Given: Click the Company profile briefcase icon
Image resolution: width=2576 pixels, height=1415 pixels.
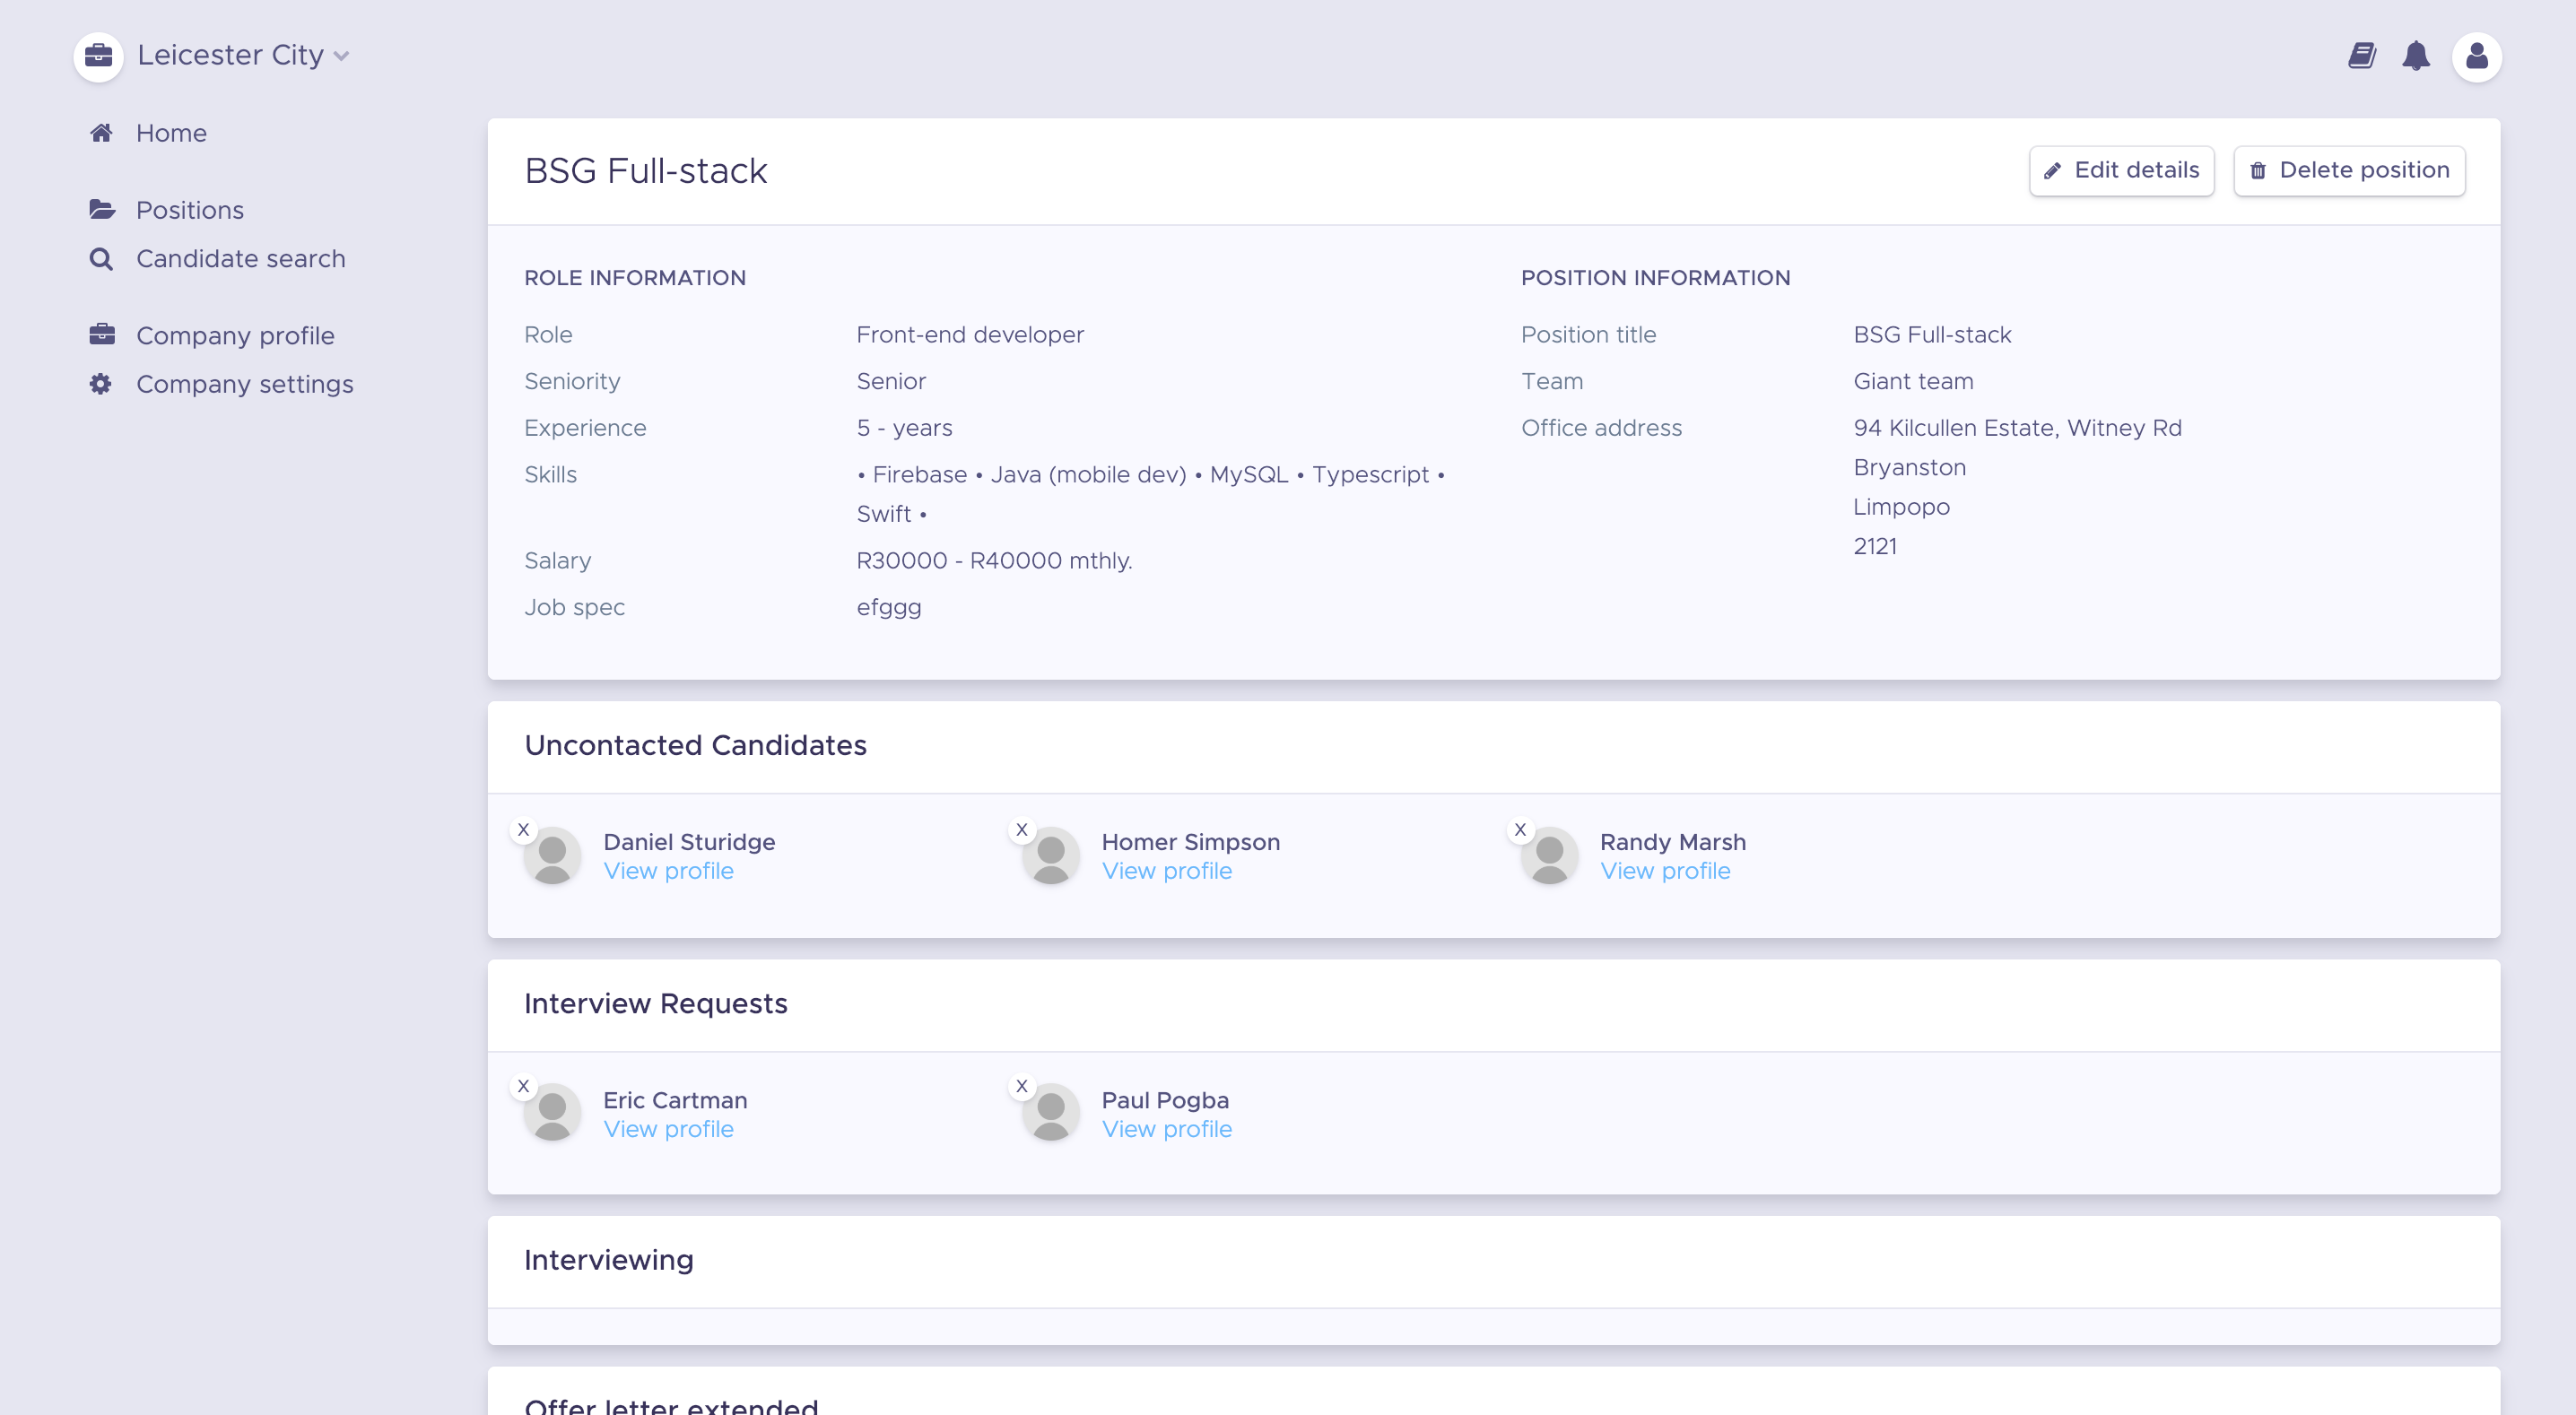Looking at the screenshot, I should [102, 335].
